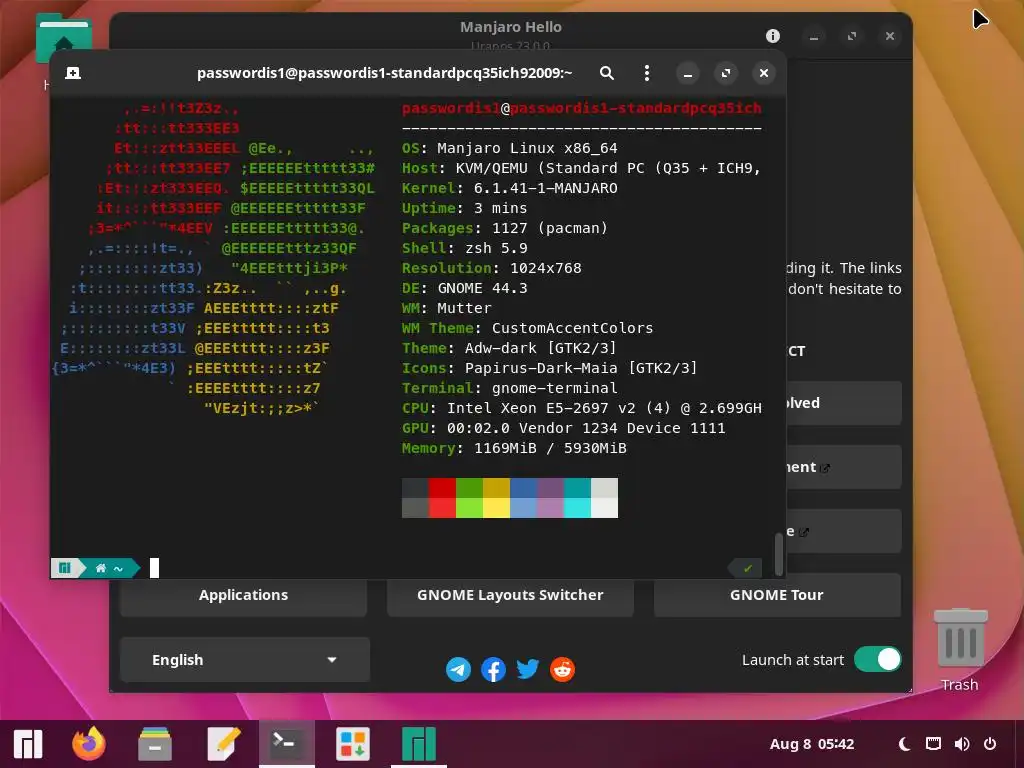Click the "Terminal: gnome-terminal" line
This screenshot has height=768, width=1024.
click(509, 388)
